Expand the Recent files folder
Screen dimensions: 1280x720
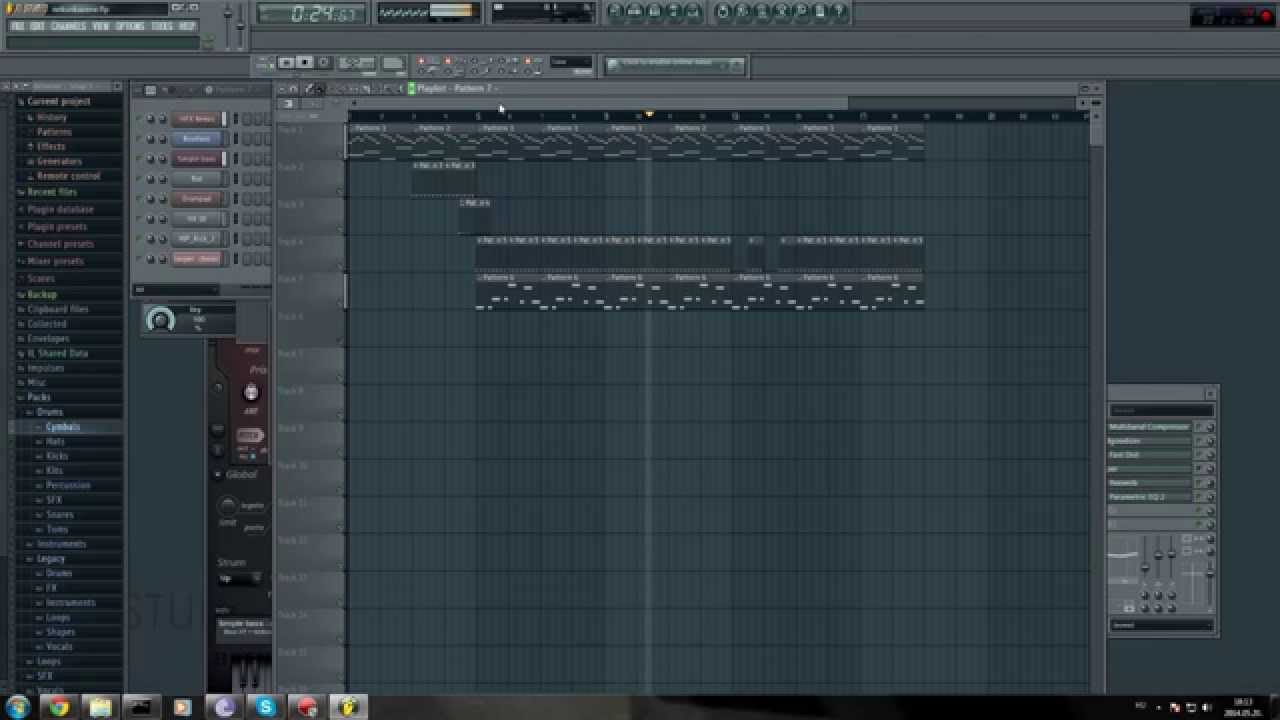click(x=52, y=192)
